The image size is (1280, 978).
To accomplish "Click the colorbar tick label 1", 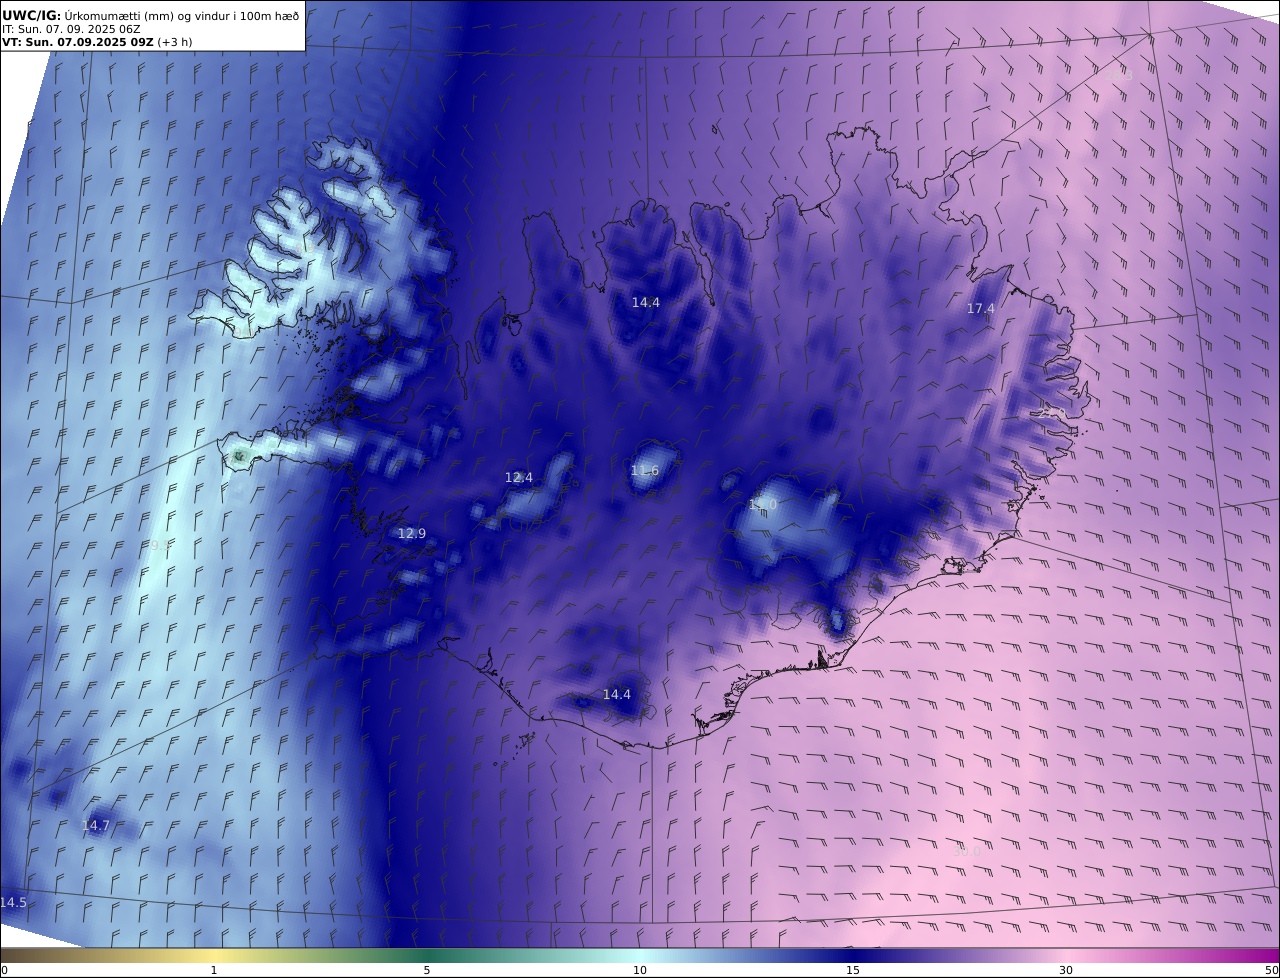I will (213, 970).
